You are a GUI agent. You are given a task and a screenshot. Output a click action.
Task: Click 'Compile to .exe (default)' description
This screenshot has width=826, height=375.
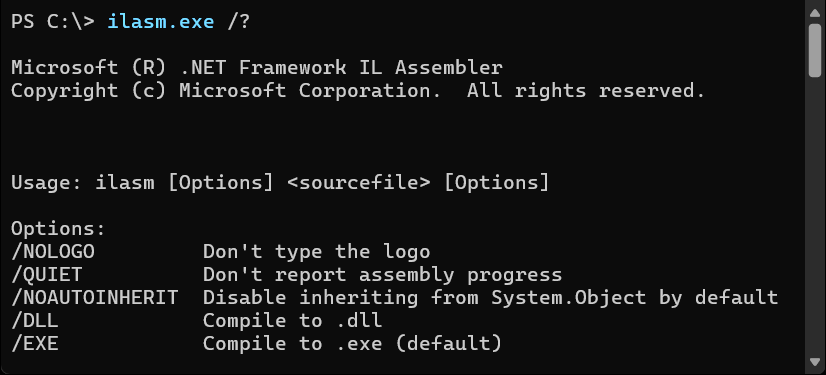[352, 344]
